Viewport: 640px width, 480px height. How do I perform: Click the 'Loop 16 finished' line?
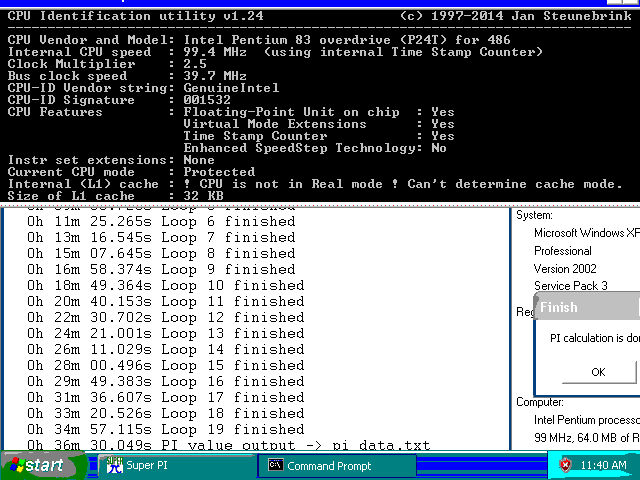point(166,381)
